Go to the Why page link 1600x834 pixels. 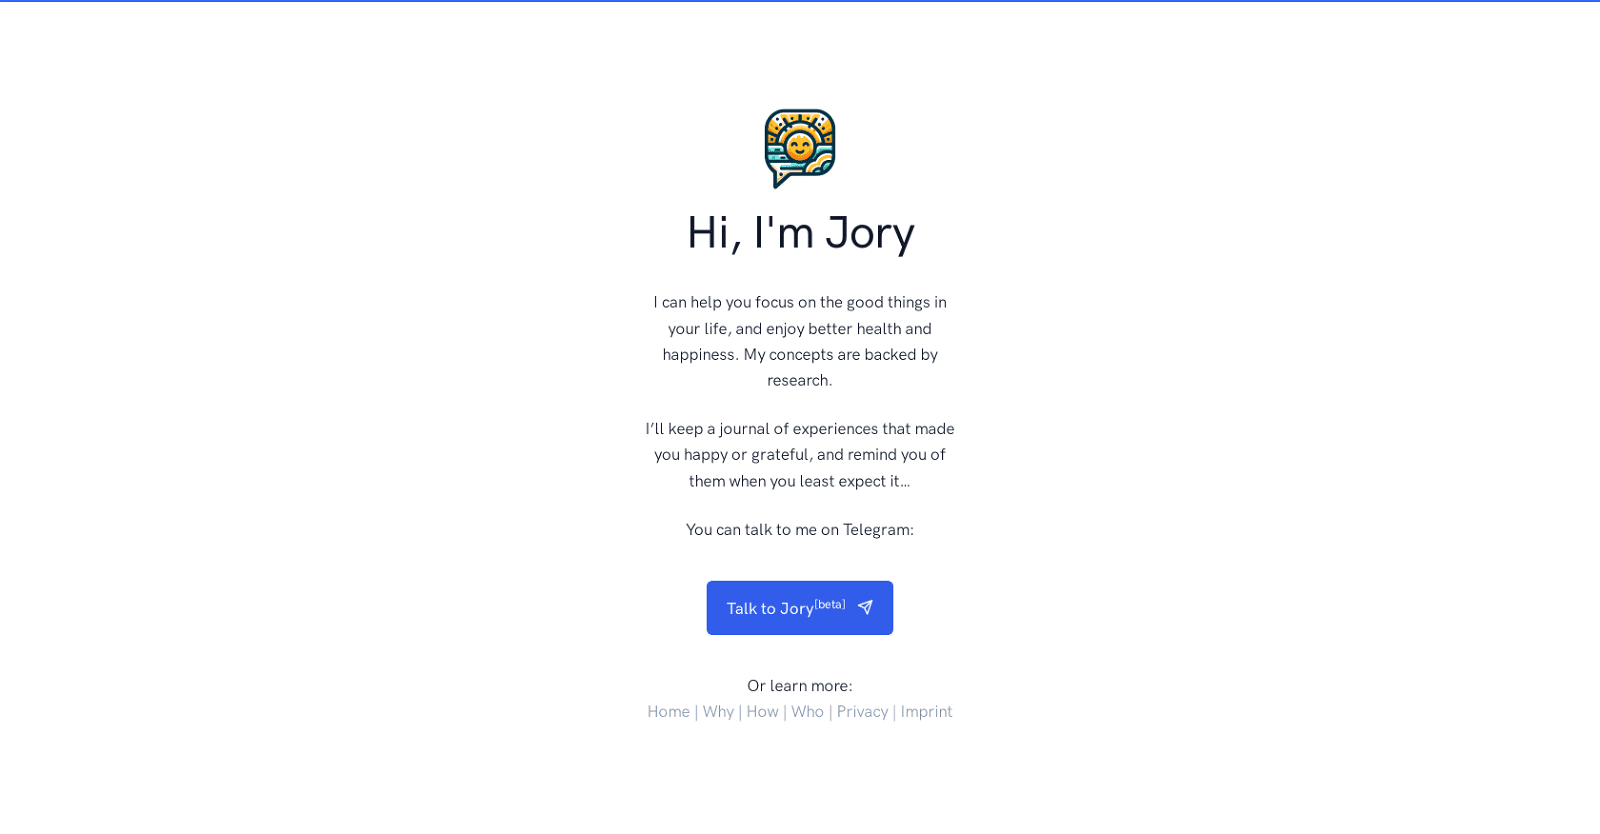[718, 712]
